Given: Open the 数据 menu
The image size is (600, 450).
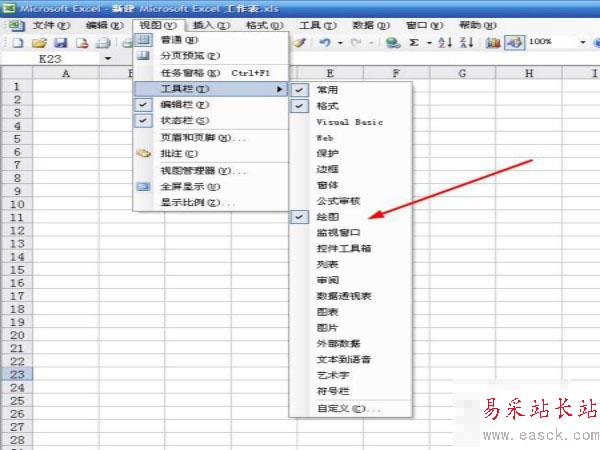Looking at the screenshot, I should 371,26.
